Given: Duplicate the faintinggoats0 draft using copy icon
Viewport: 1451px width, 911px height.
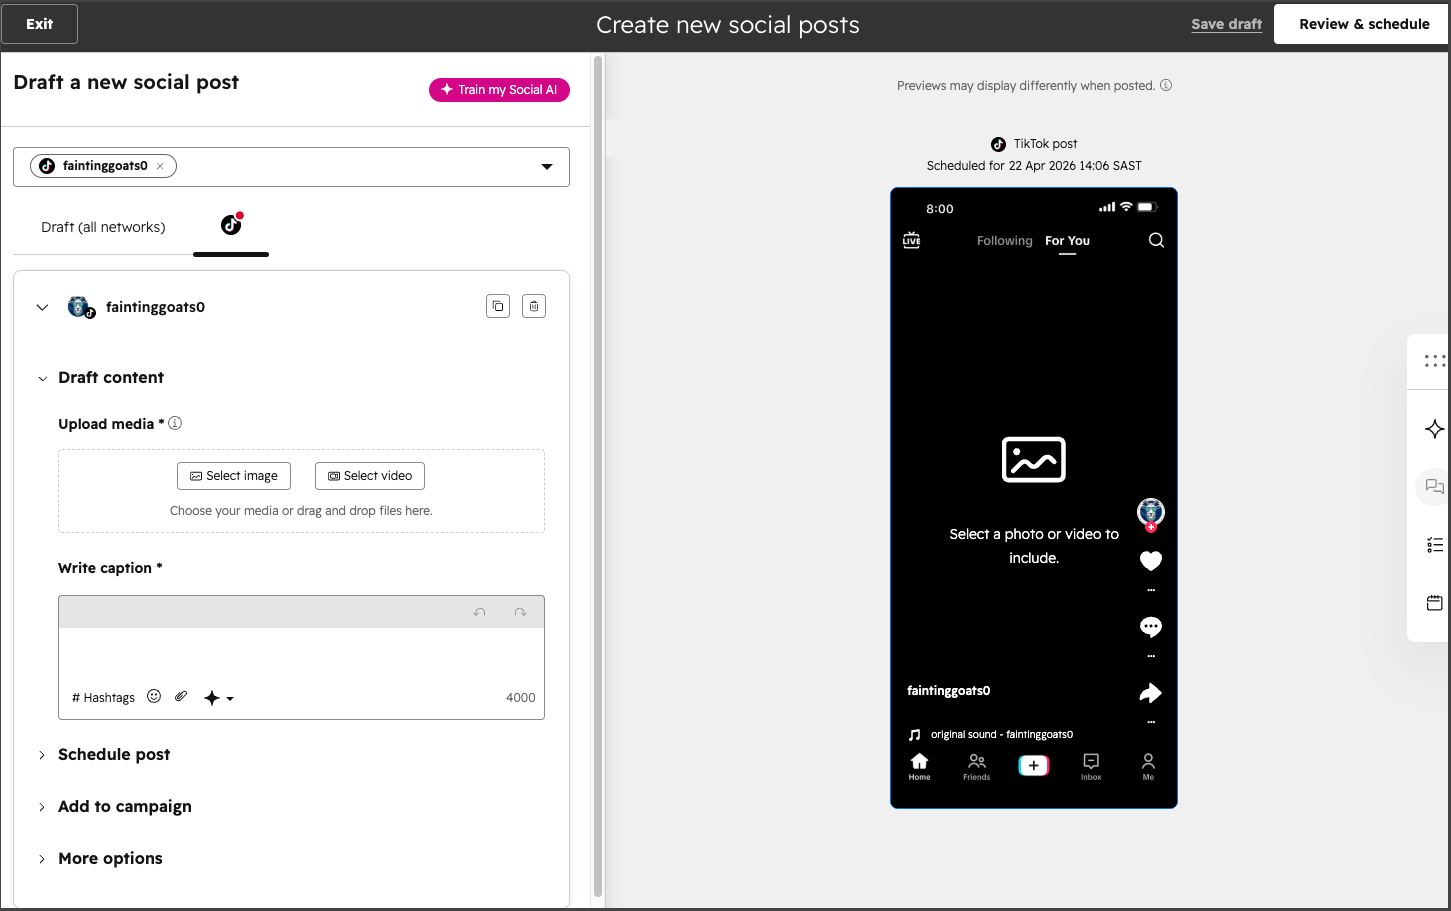Looking at the screenshot, I should [x=497, y=306].
